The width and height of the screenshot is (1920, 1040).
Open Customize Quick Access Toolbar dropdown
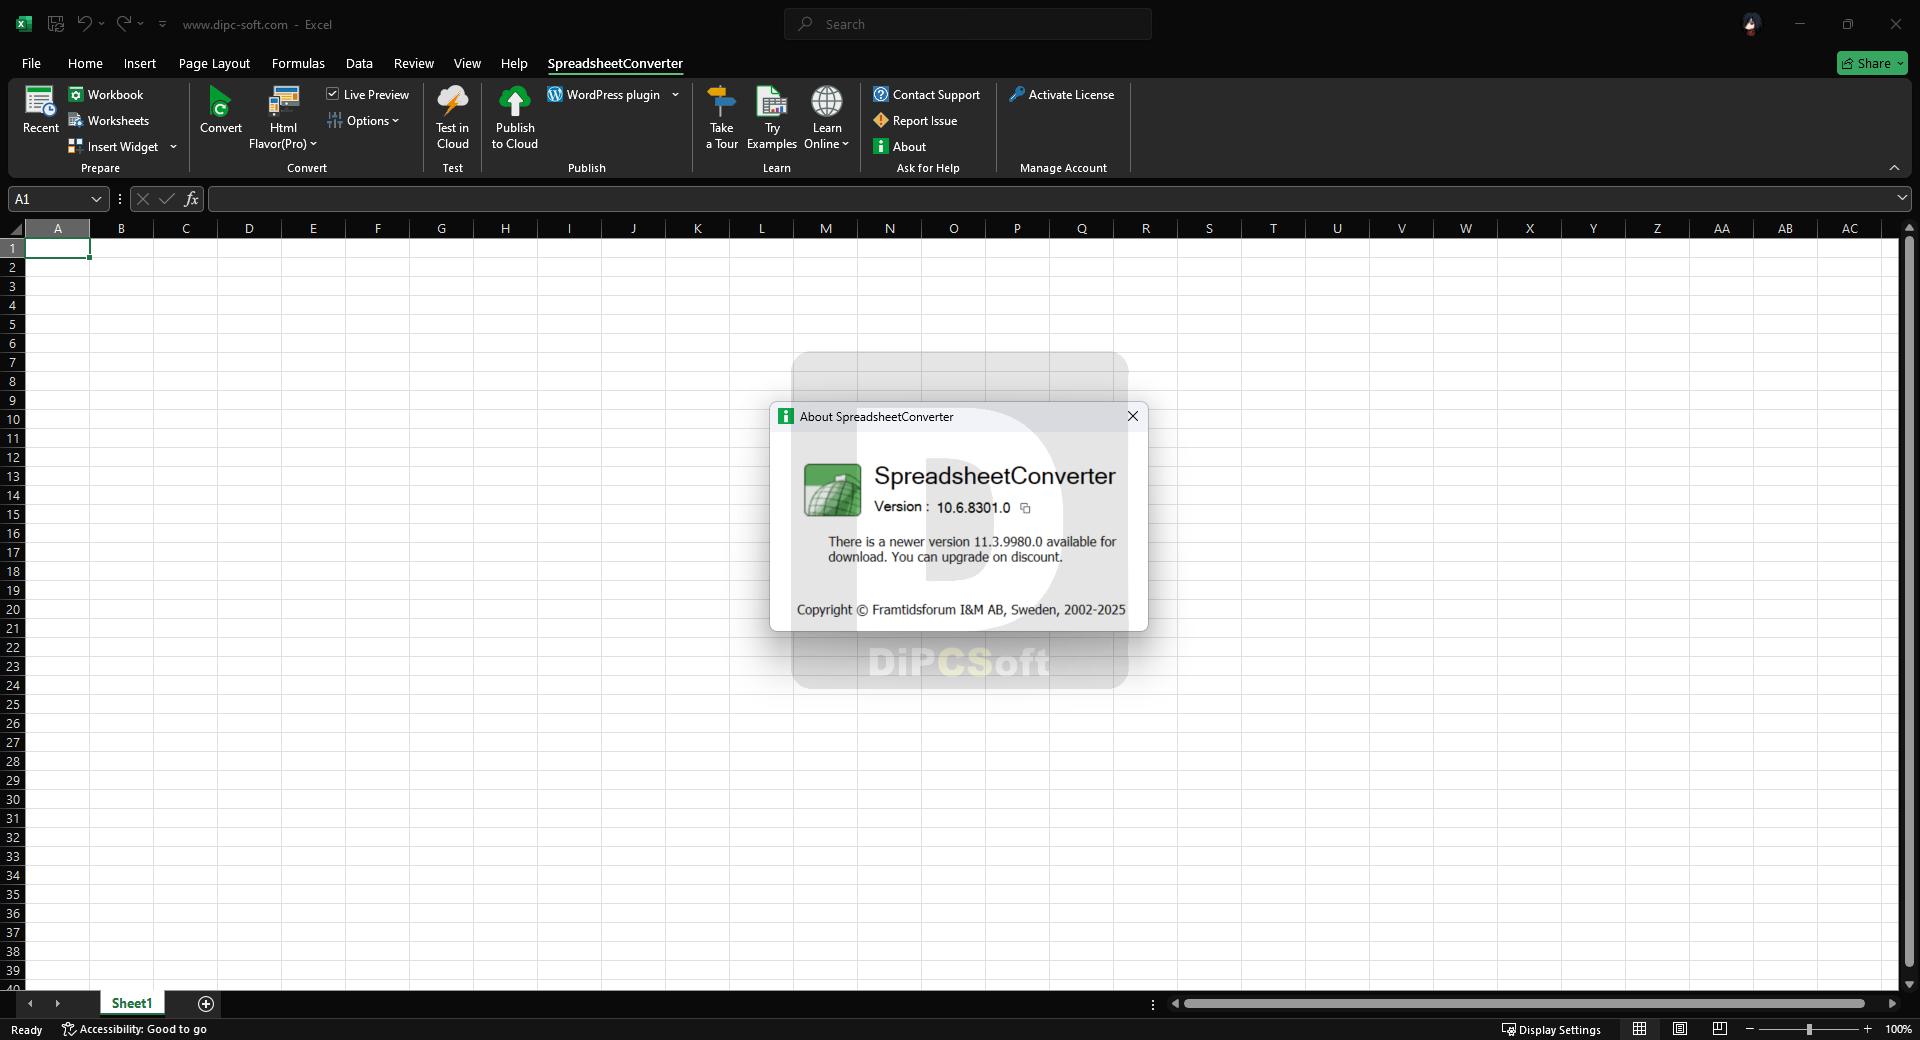[162, 24]
